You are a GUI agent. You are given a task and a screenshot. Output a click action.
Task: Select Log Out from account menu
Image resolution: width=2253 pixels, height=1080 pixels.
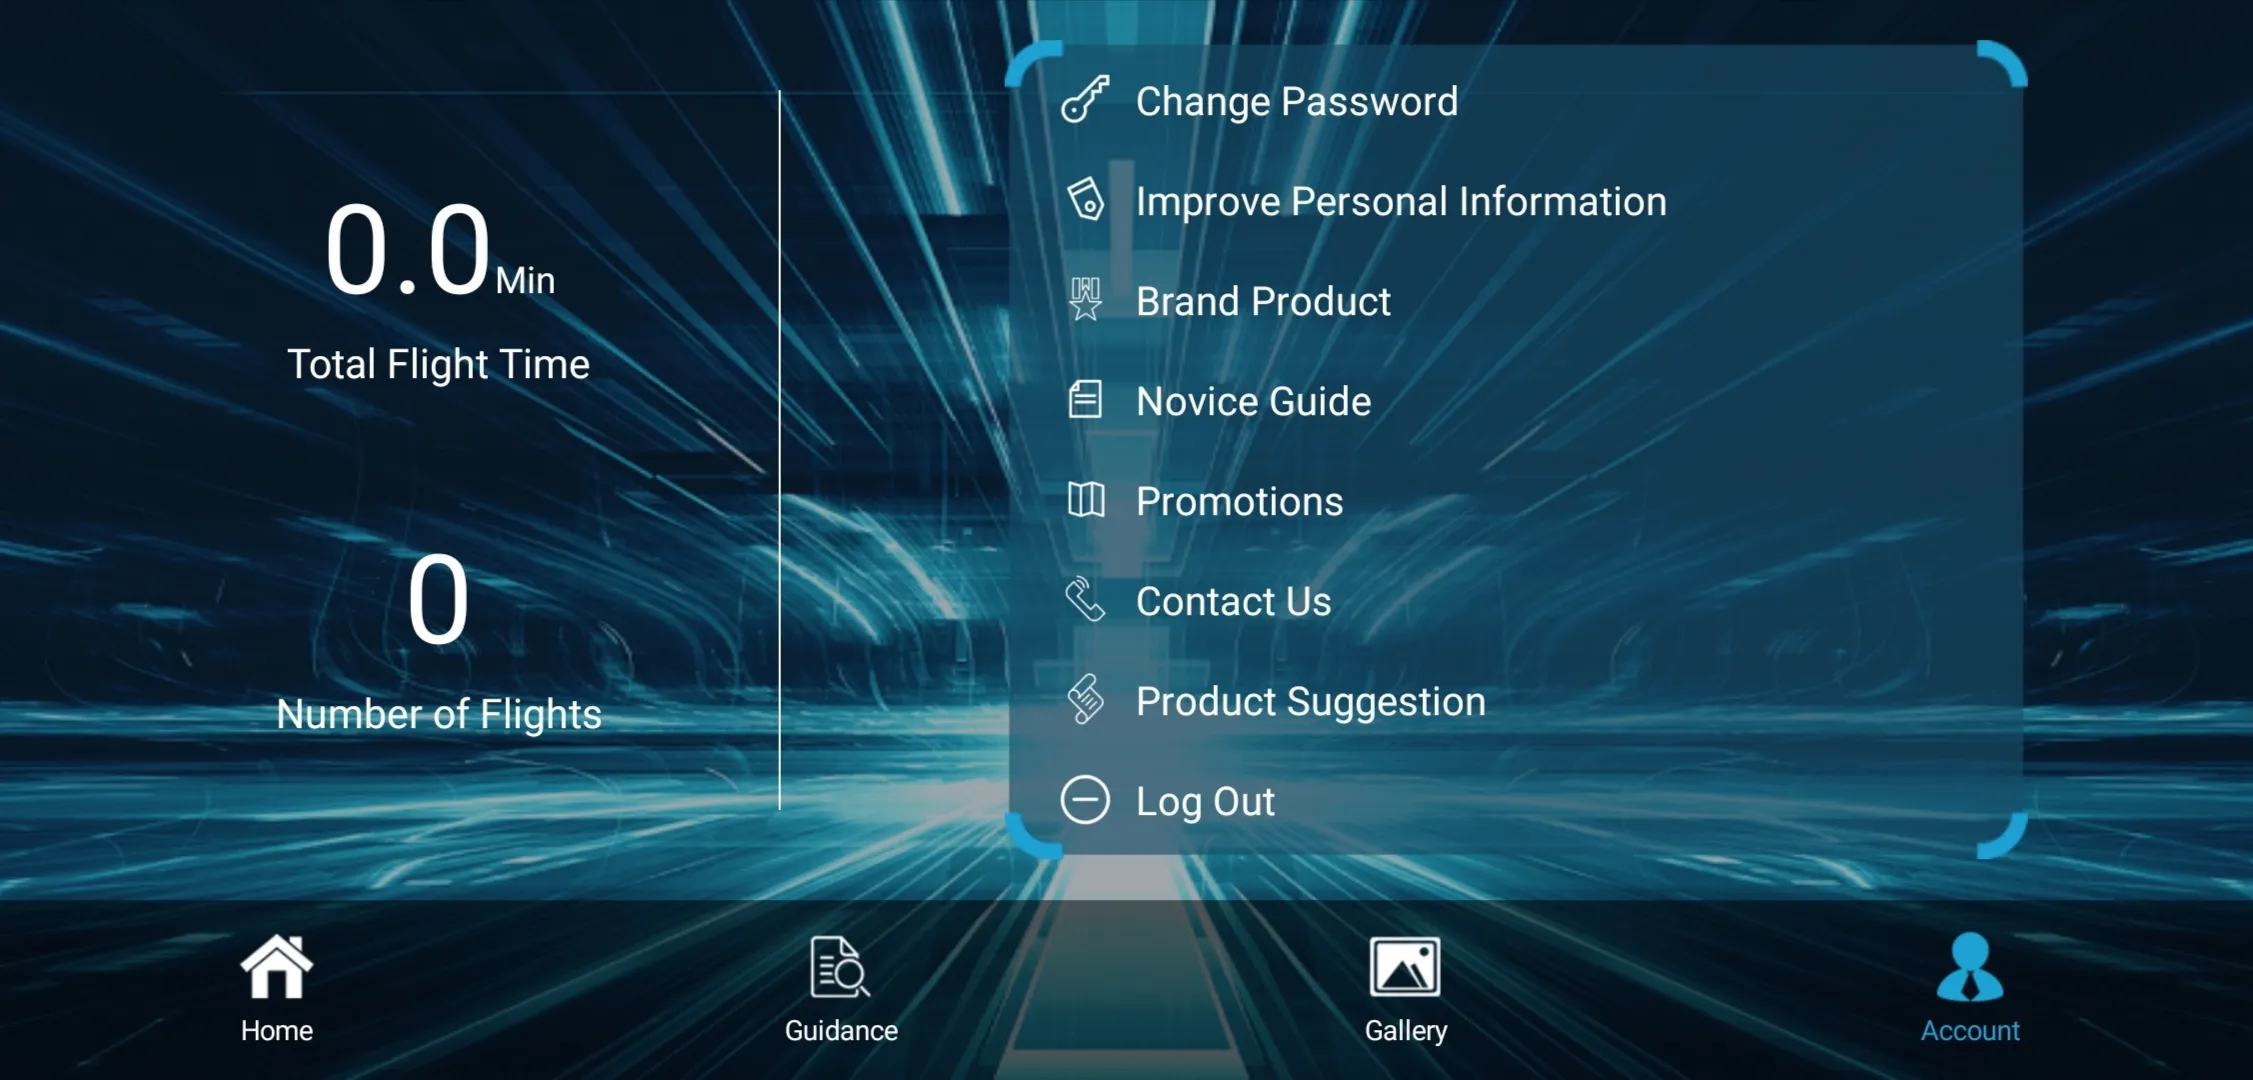[x=1204, y=800]
